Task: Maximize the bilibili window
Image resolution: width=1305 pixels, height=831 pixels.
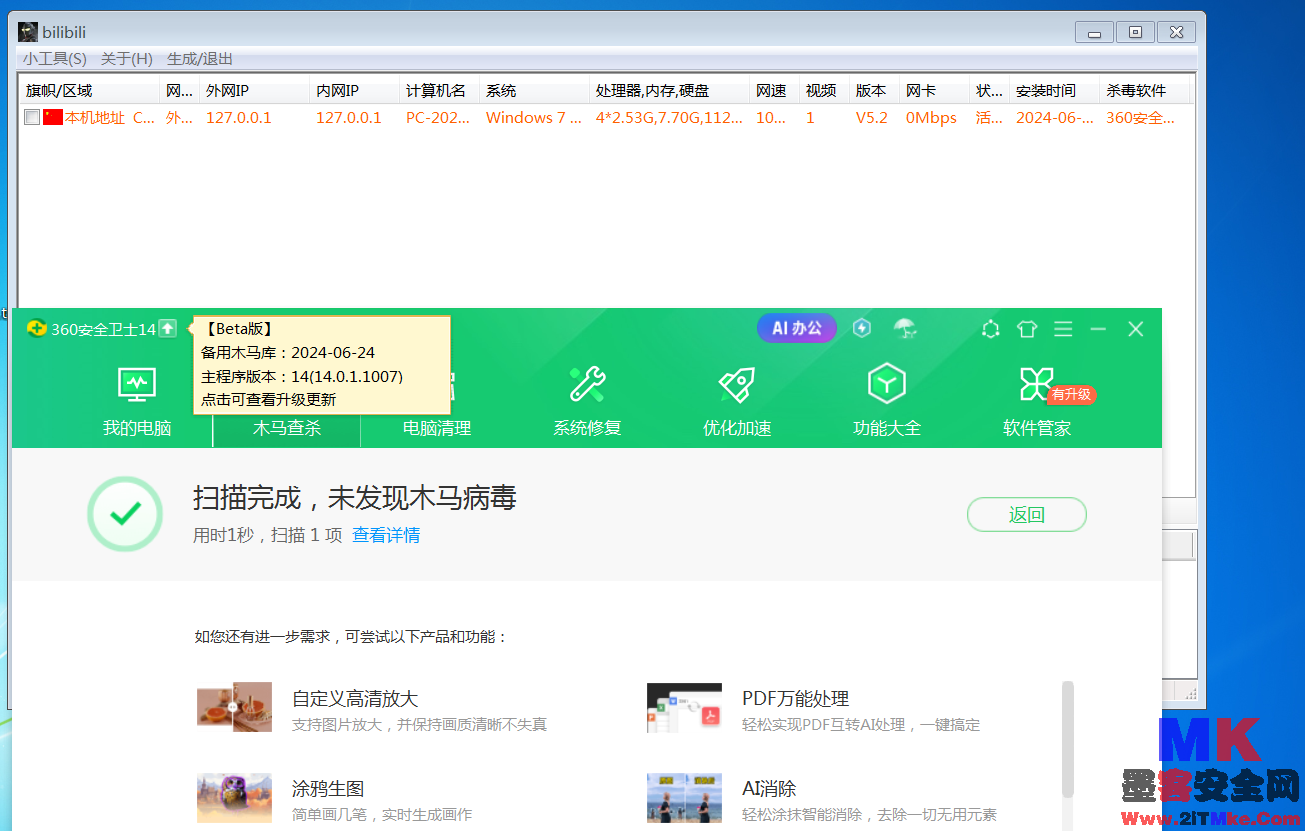Action: [1135, 32]
